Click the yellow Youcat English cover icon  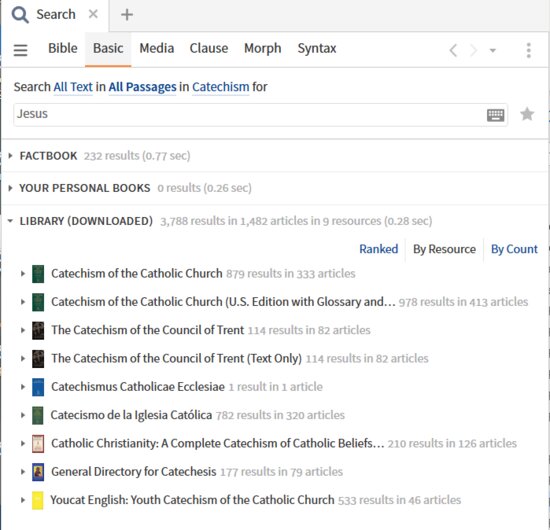pyautogui.click(x=38, y=500)
